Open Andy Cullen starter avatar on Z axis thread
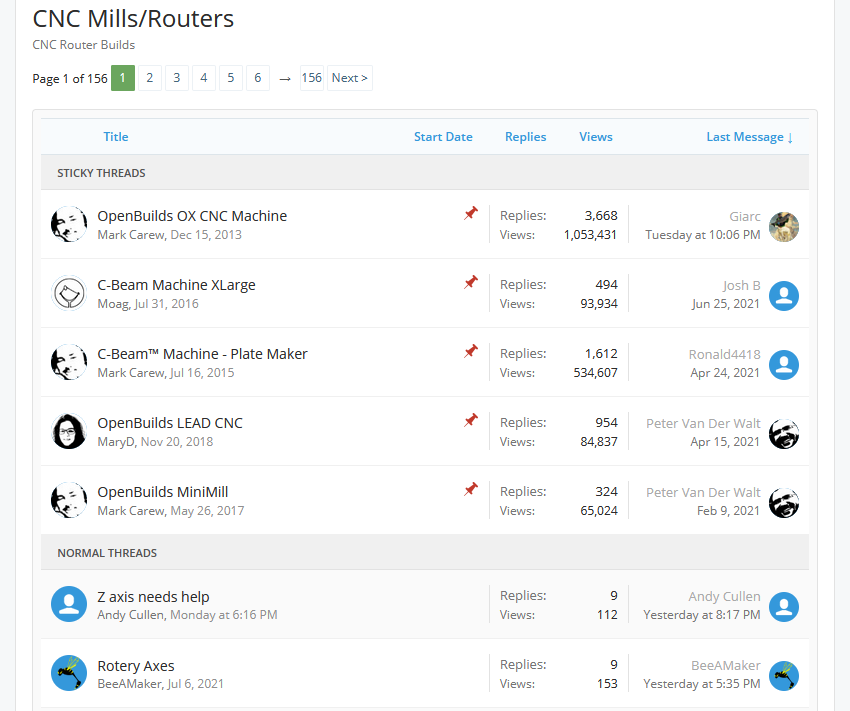This screenshot has width=850, height=711. (69, 604)
